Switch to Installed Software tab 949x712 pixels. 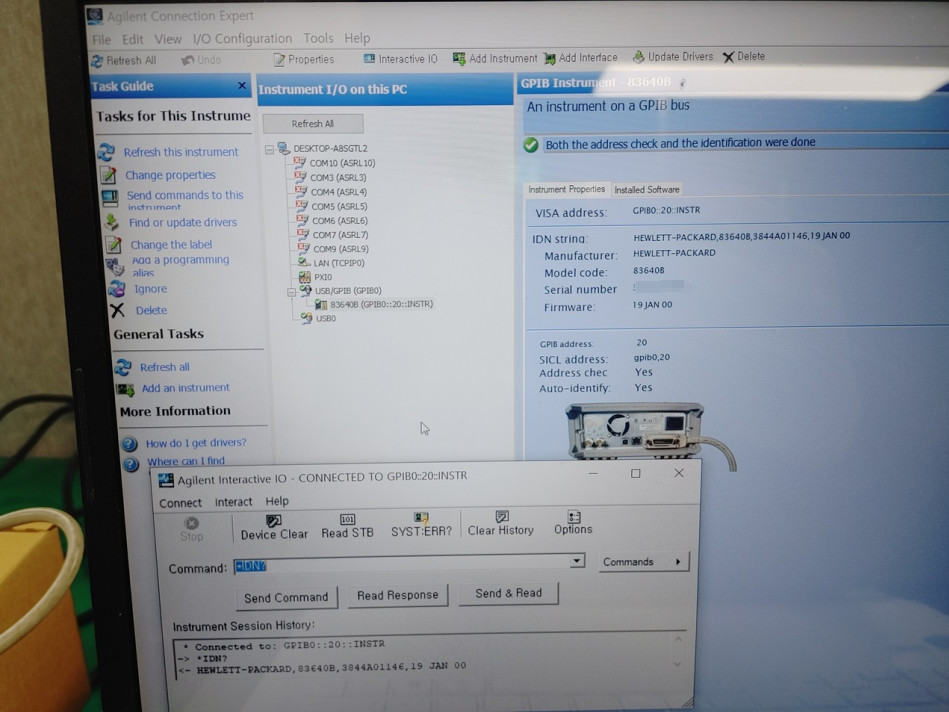(647, 190)
